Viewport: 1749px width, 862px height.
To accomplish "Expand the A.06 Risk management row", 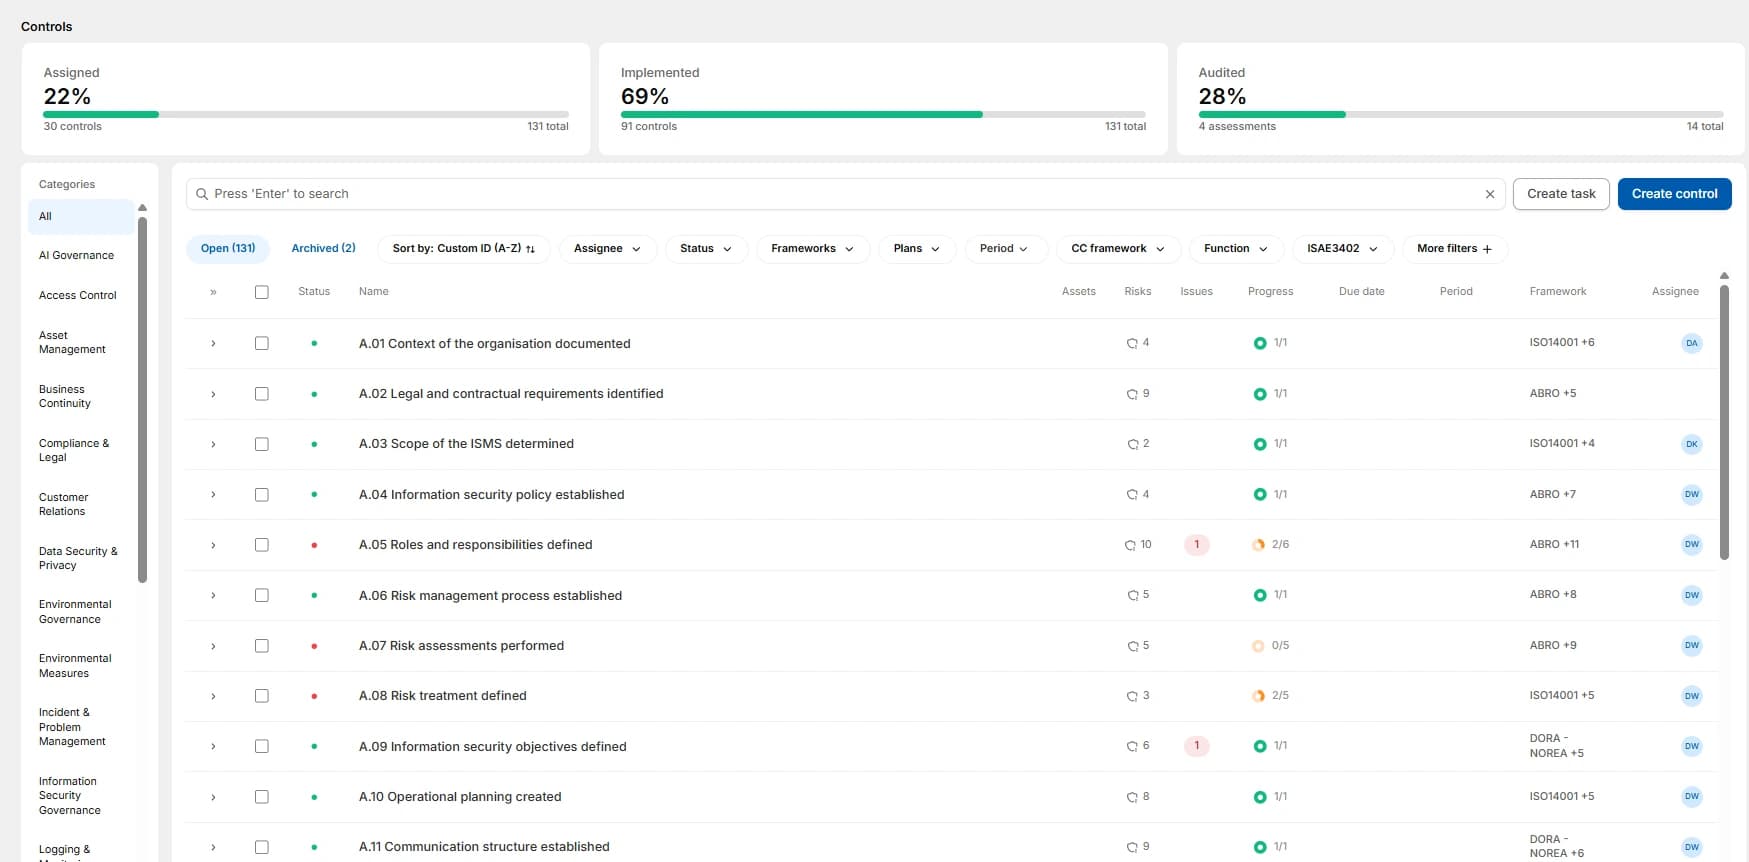I will (213, 596).
